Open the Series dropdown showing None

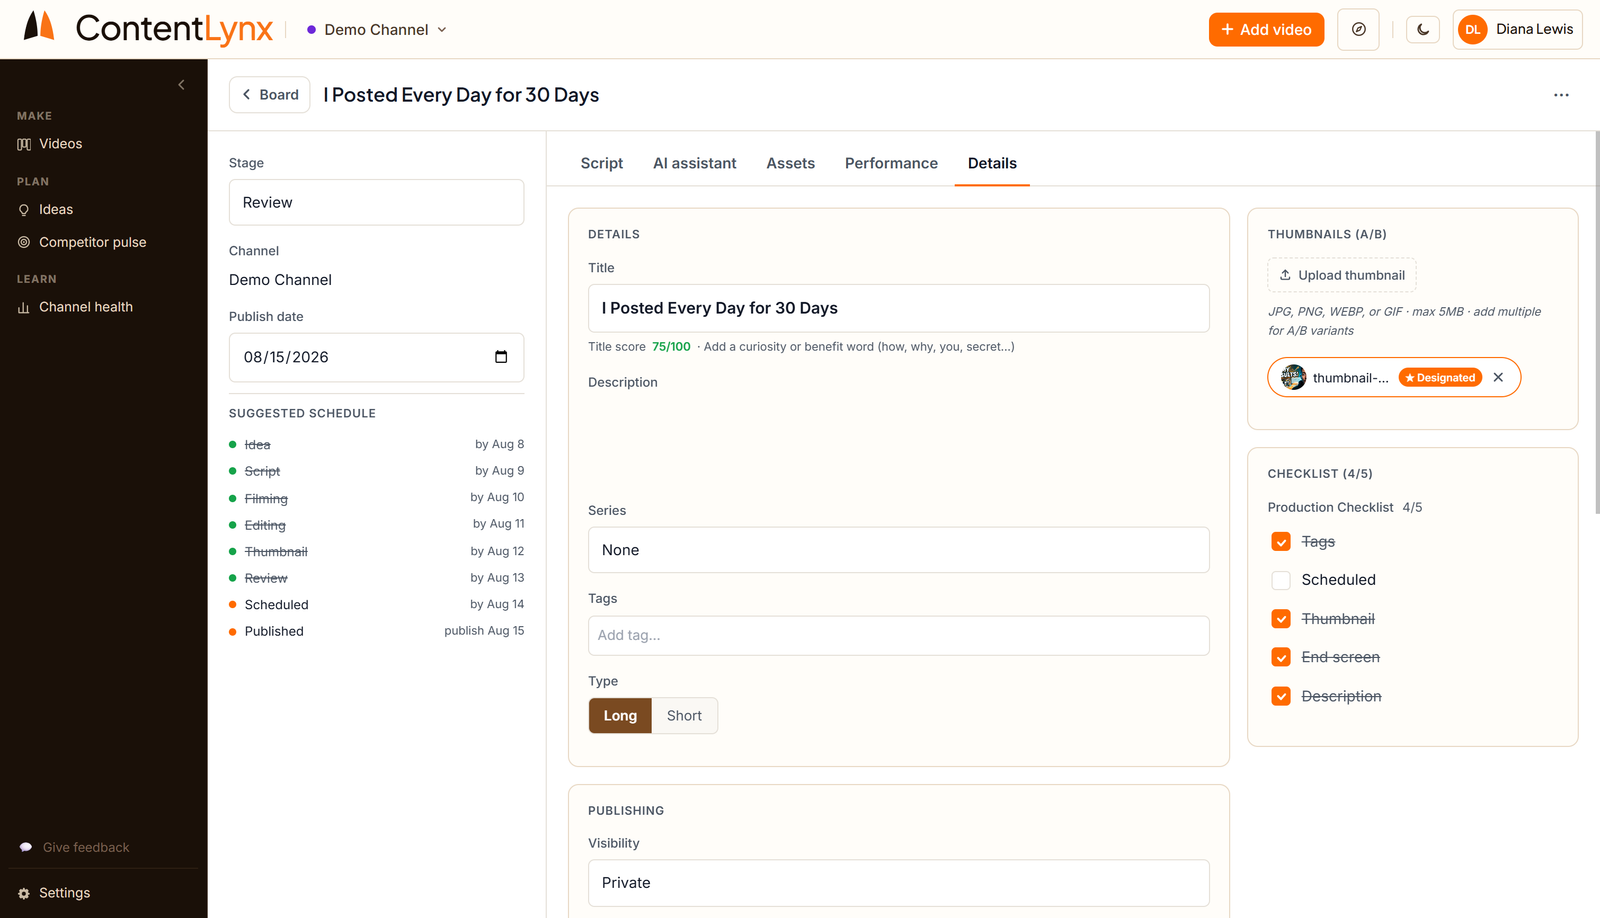[898, 550]
